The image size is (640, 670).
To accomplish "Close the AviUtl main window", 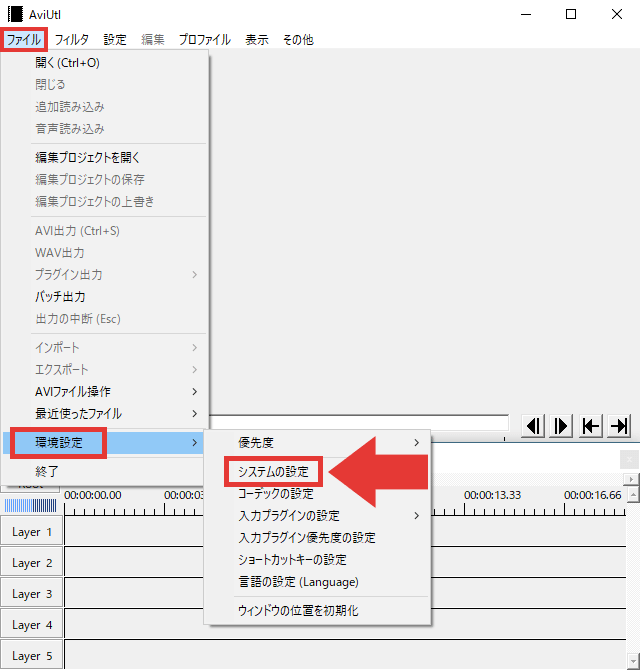I will pyautogui.click(x=617, y=15).
